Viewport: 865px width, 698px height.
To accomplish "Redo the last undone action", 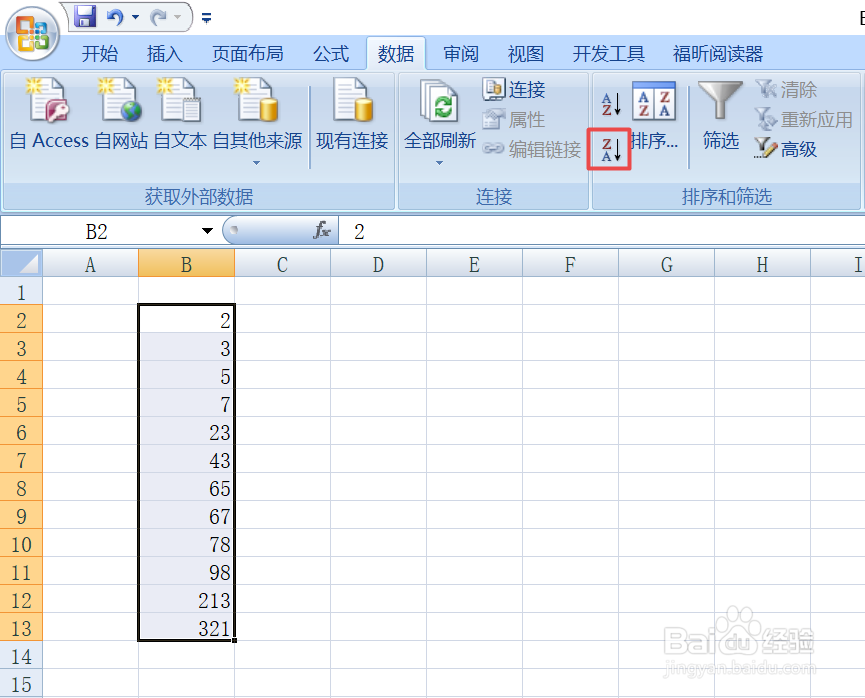I will coord(158,17).
